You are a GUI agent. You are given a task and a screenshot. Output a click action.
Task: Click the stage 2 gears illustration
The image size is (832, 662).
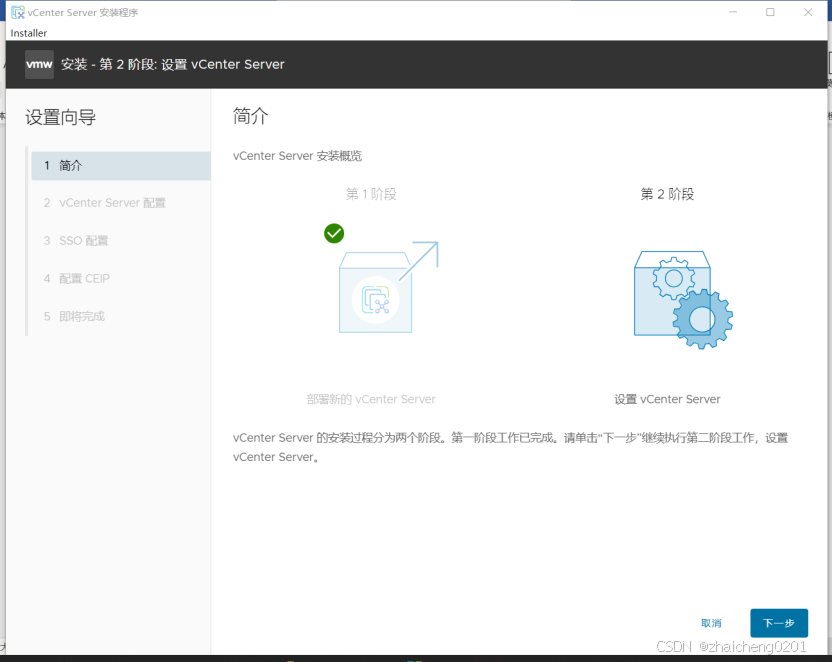(x=683, y=299)
